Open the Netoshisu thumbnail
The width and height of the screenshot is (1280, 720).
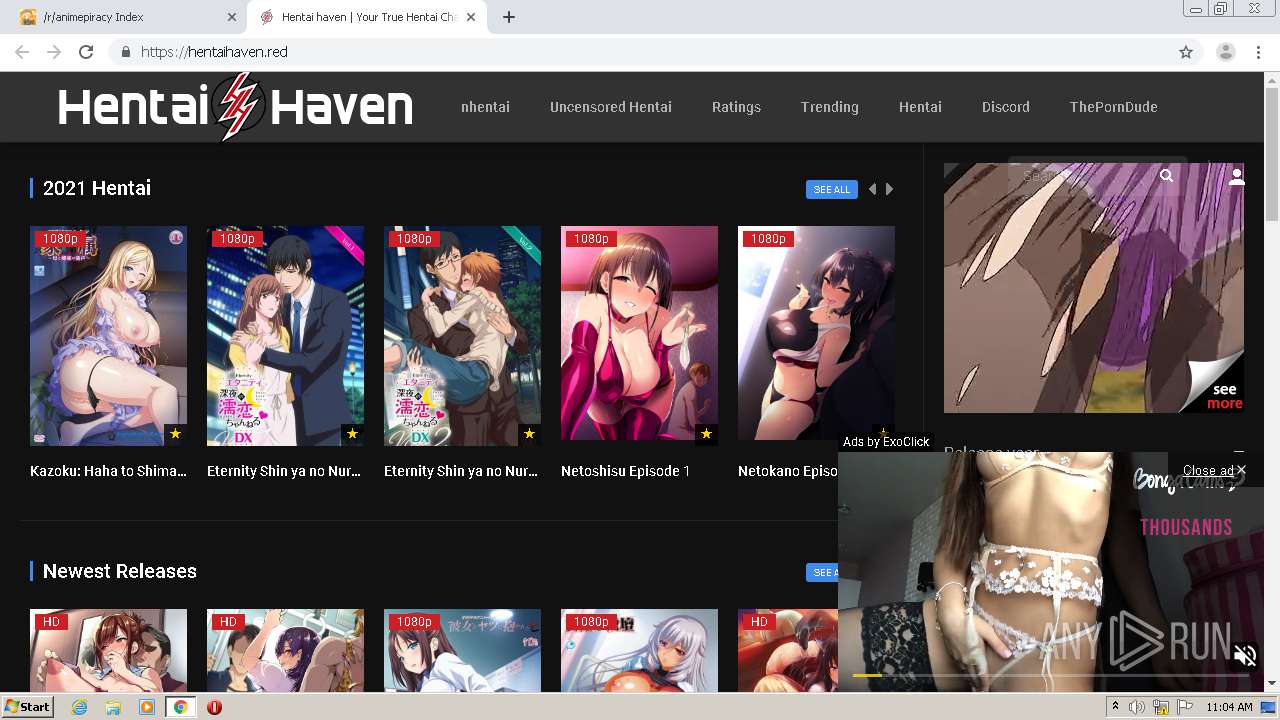pyautogui.click(x=639, y=334)
